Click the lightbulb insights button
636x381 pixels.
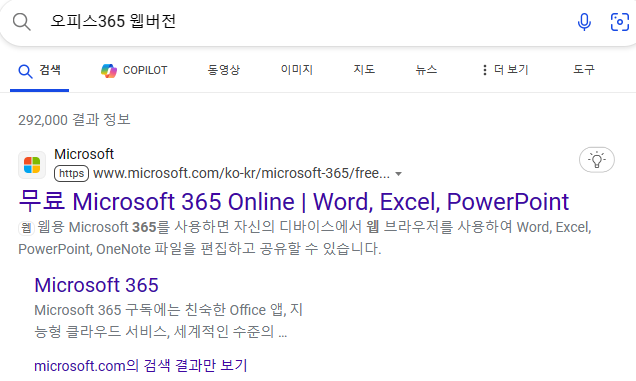[x=597, y=159]
